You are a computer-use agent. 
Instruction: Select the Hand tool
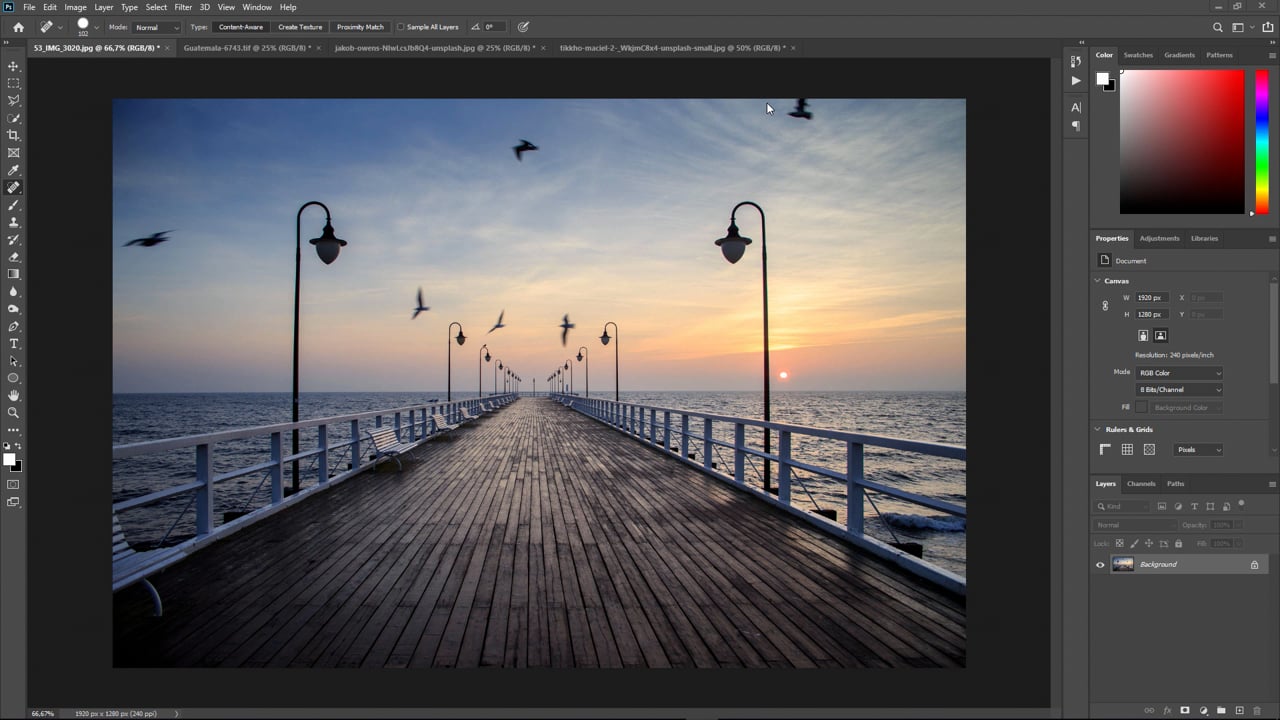(x=13, y=395)
